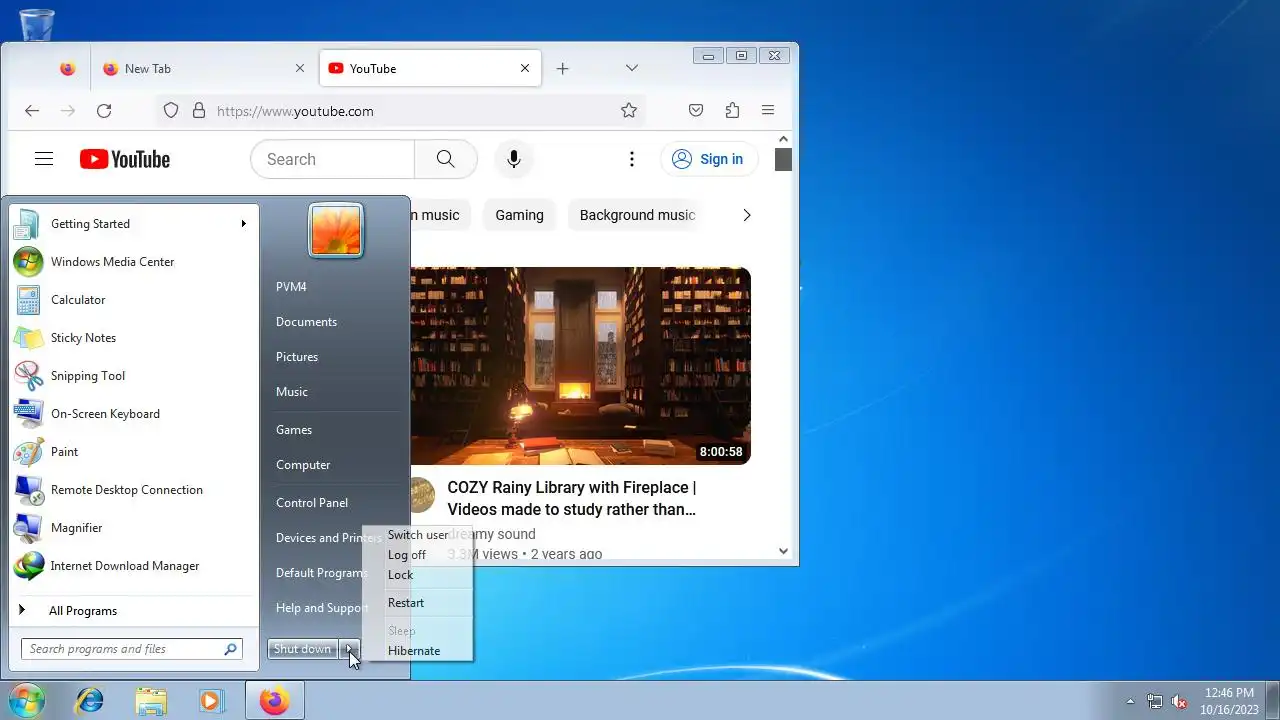
Task: Show hidden tray icons arrow
Action: (1130, 701)
